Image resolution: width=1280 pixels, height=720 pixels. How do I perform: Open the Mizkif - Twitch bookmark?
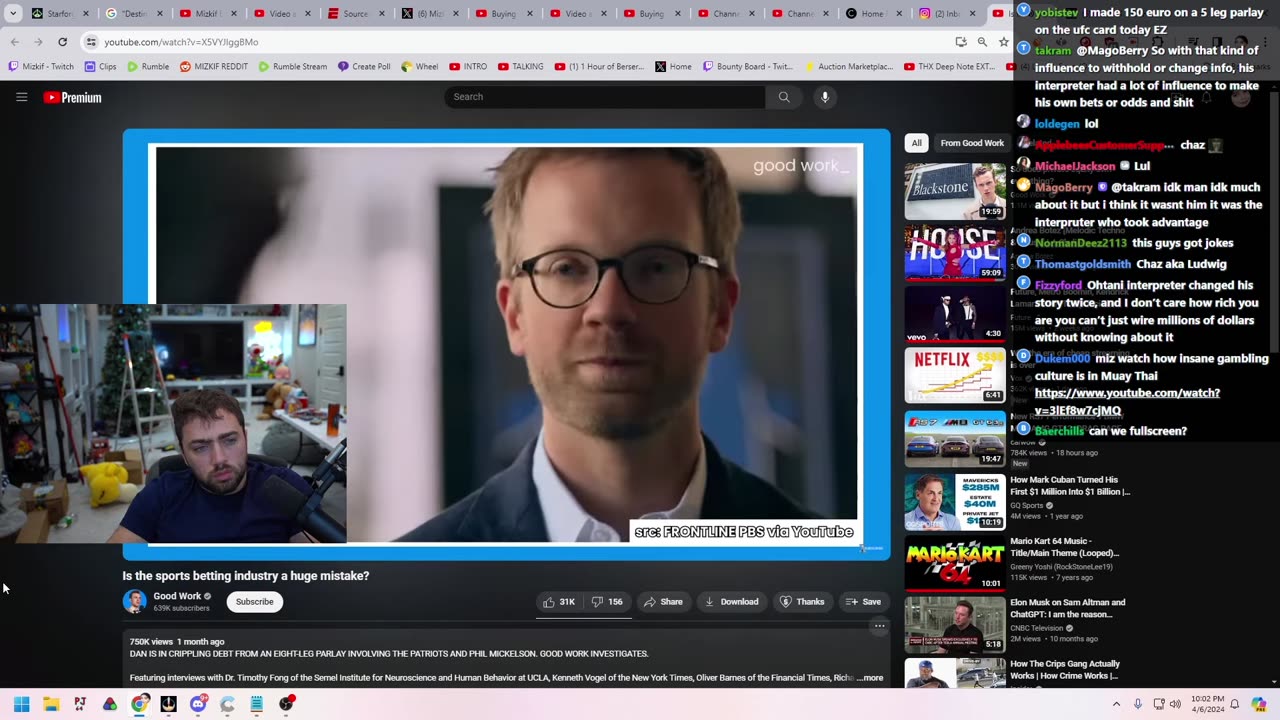pos(41,67)
